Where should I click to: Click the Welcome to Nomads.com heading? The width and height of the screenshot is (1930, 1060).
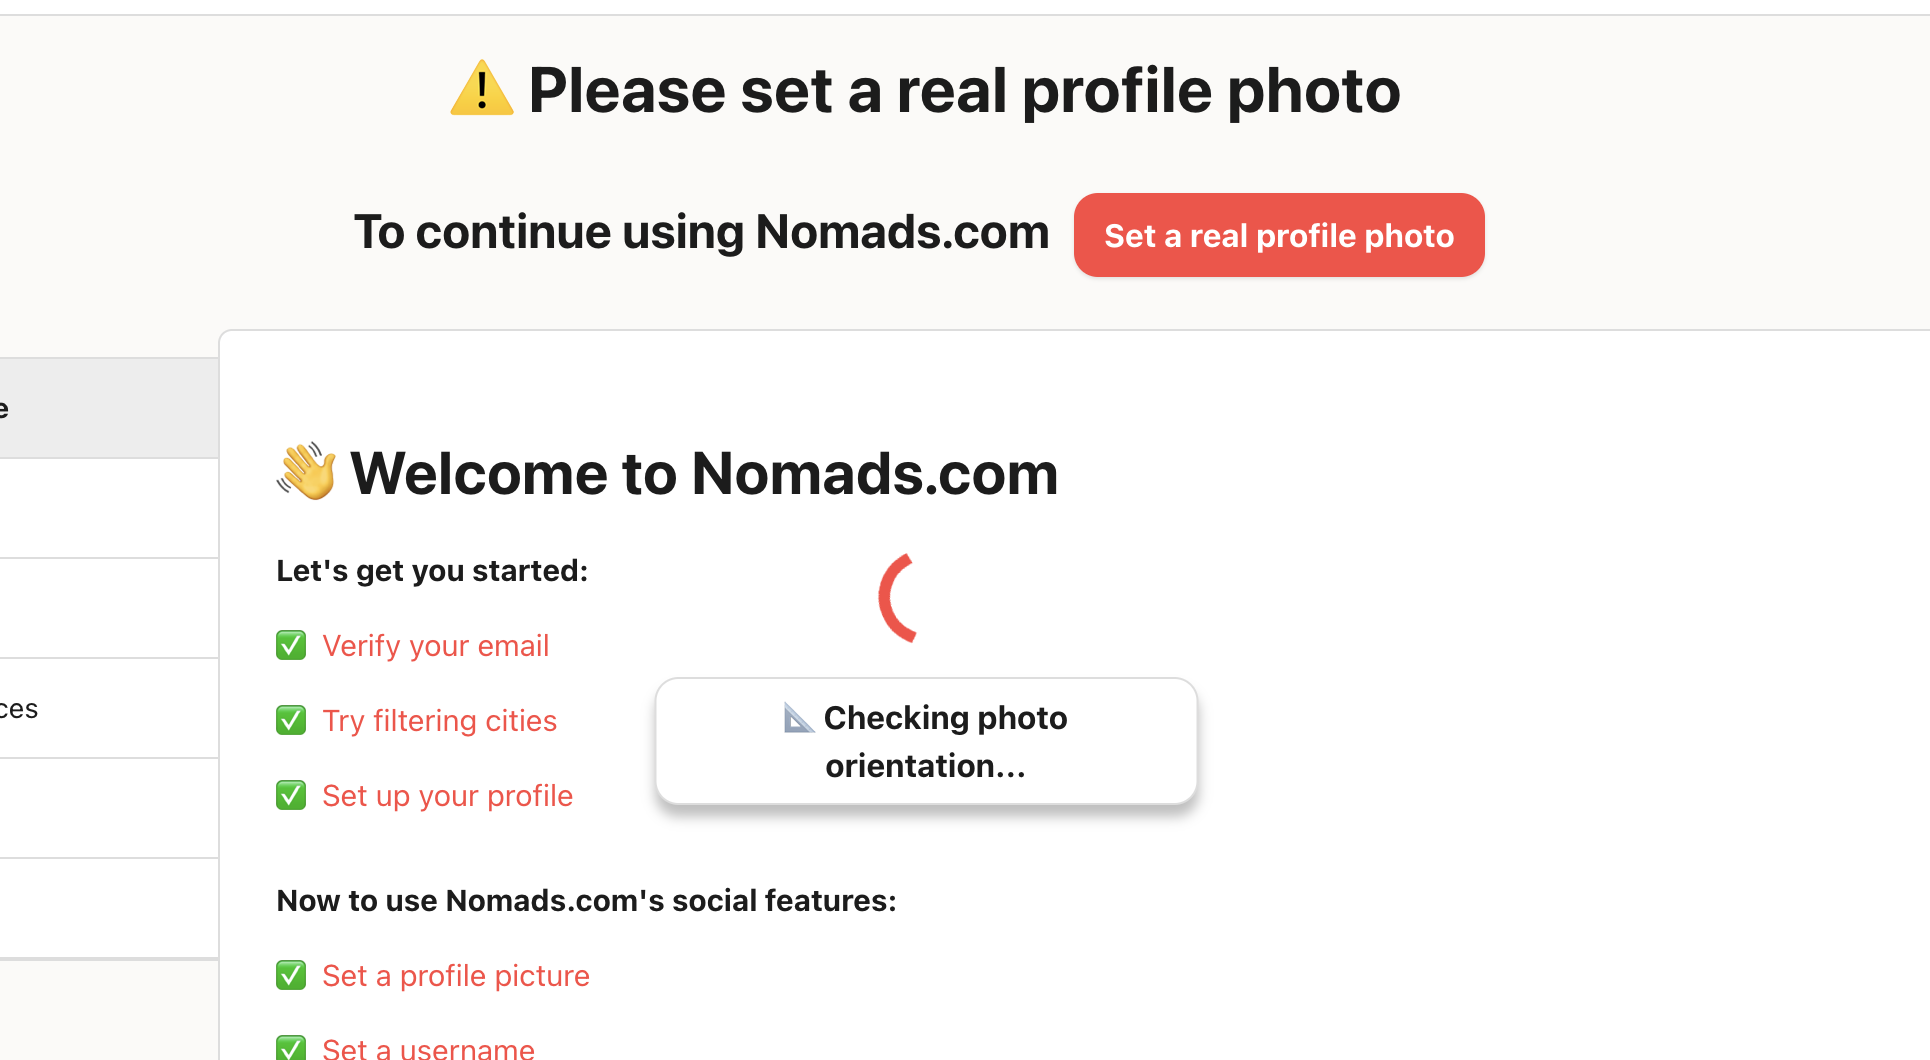click(703, 473)
